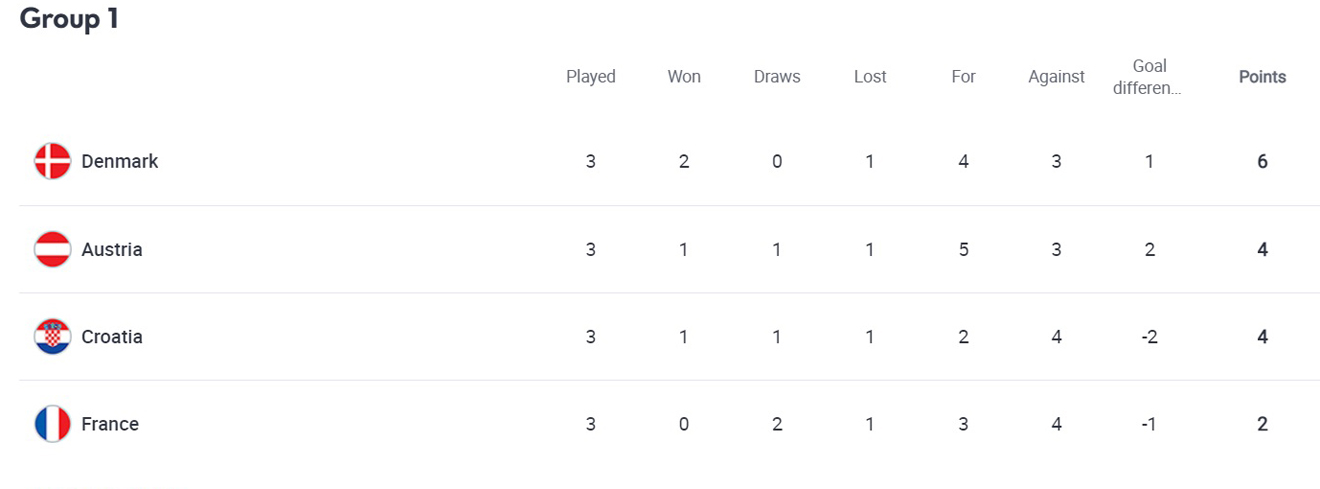Viewport: 1320px width, 489px height.
Task: Click the Lost column header
Action: [x=870, y=77]
